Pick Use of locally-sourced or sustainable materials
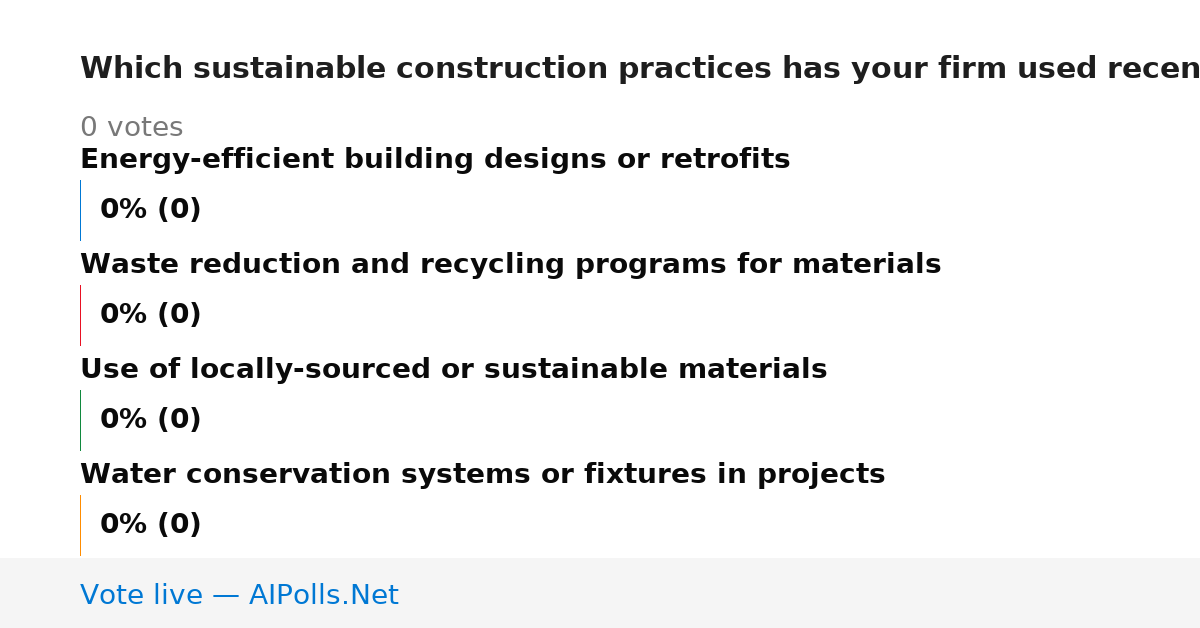1200x628 pixels. (454, 370)
